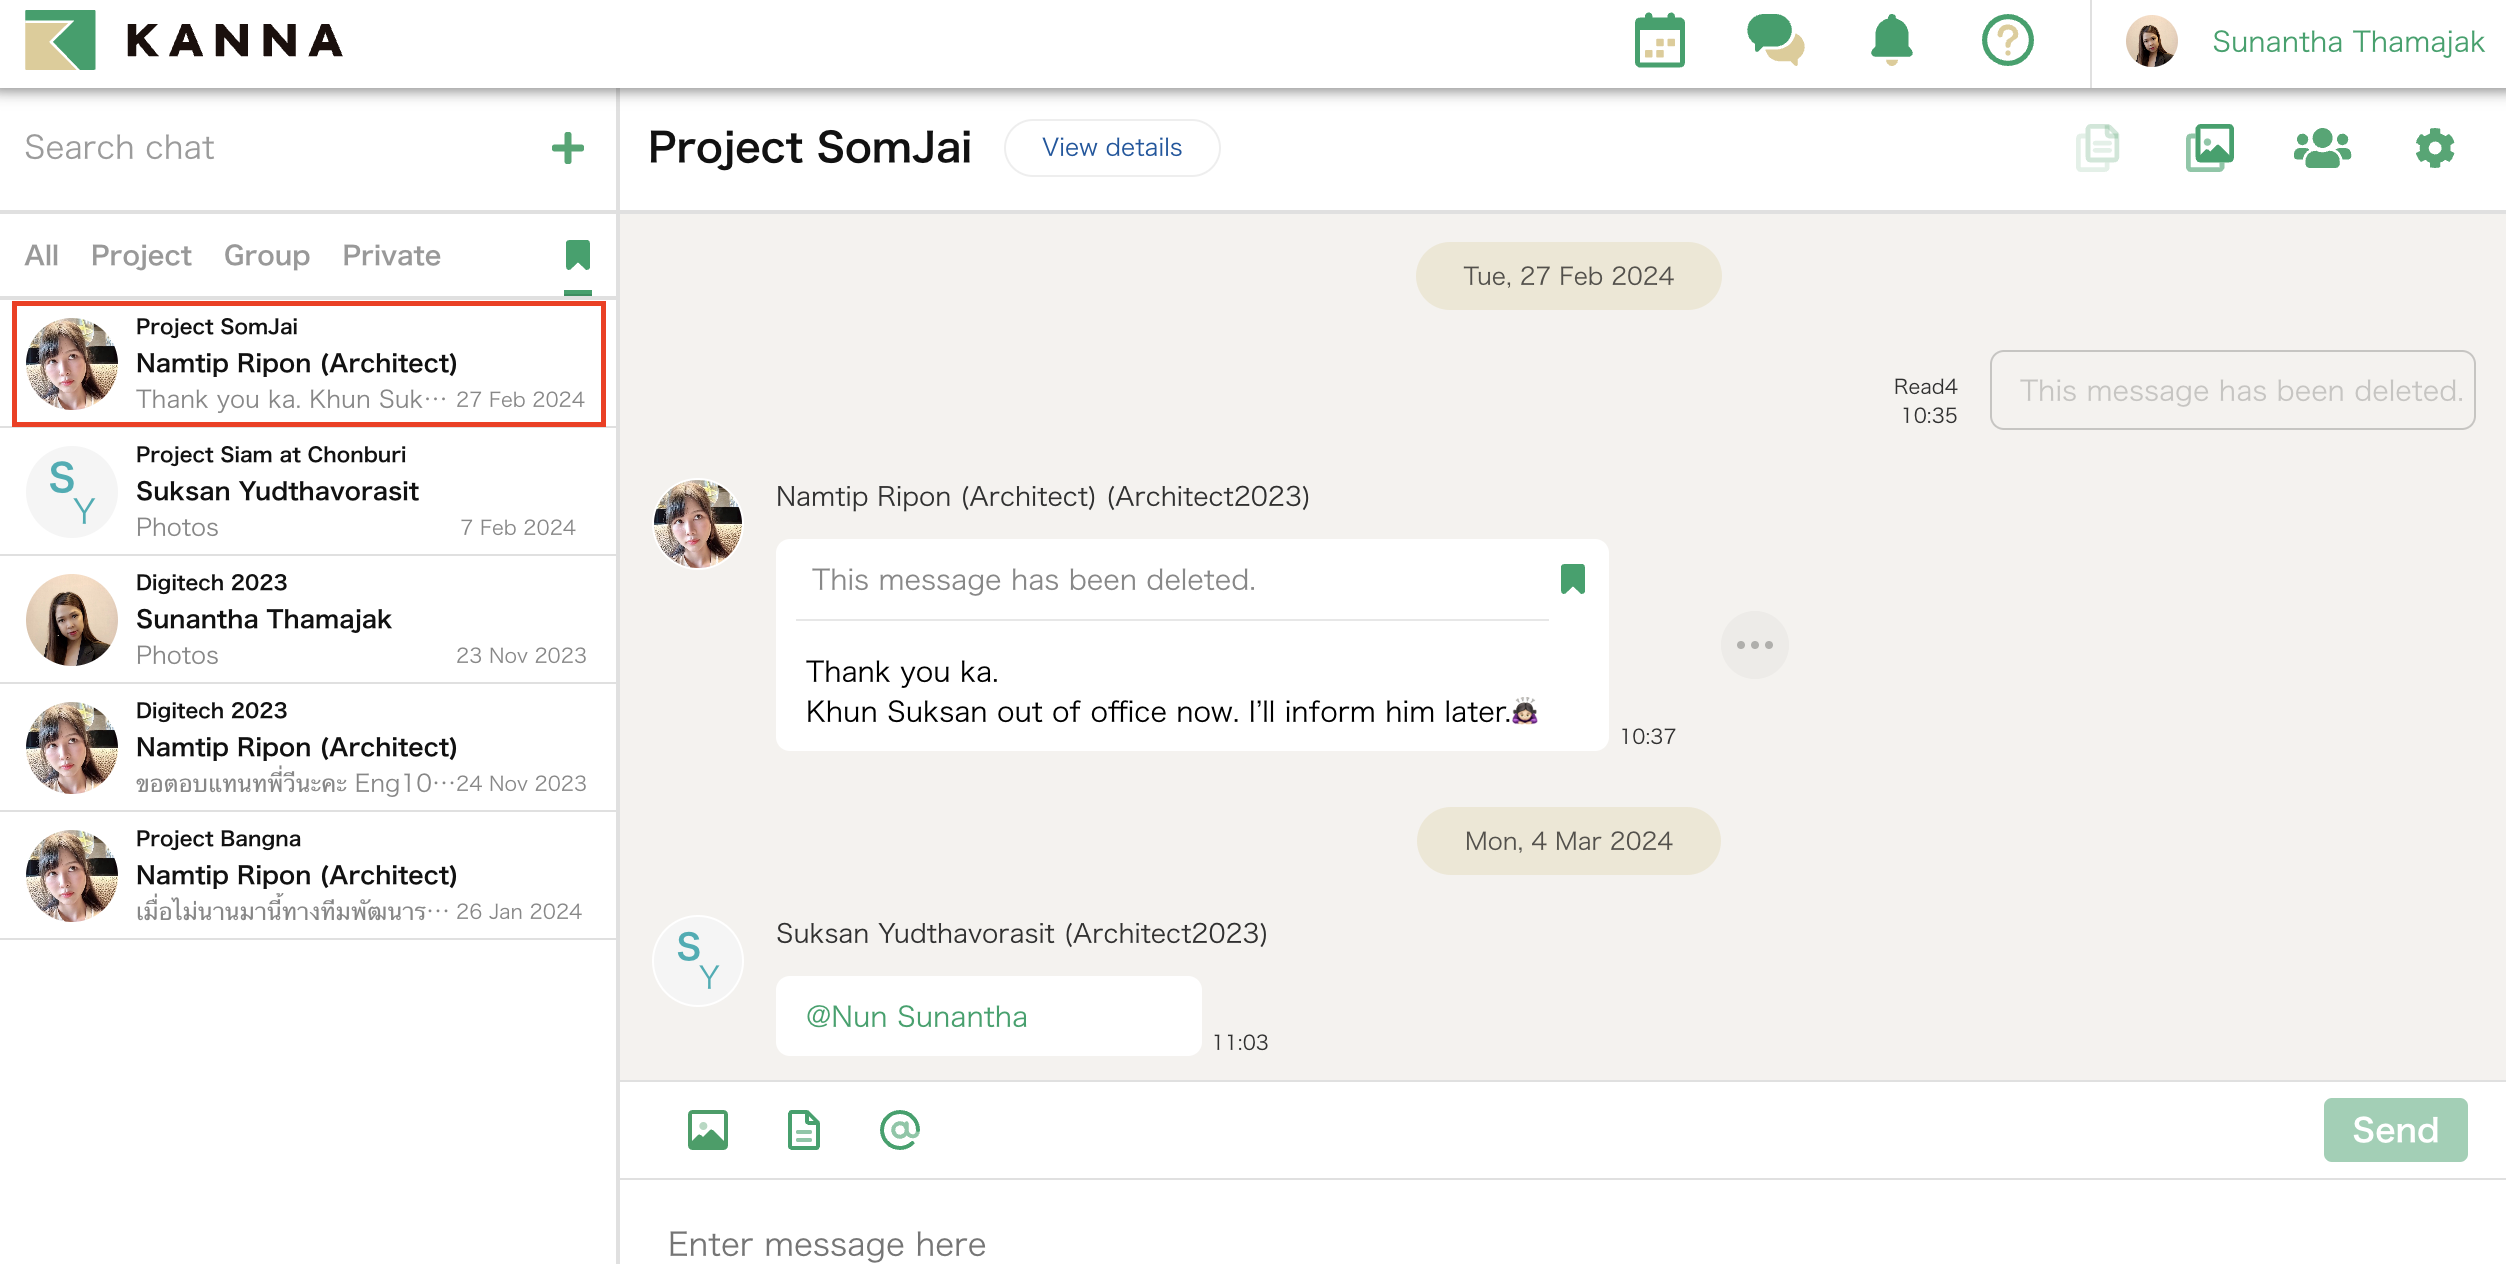Screen dimensions: 2506x1264
Task: Click inside the Enter message here field
Action: 1200,1242
